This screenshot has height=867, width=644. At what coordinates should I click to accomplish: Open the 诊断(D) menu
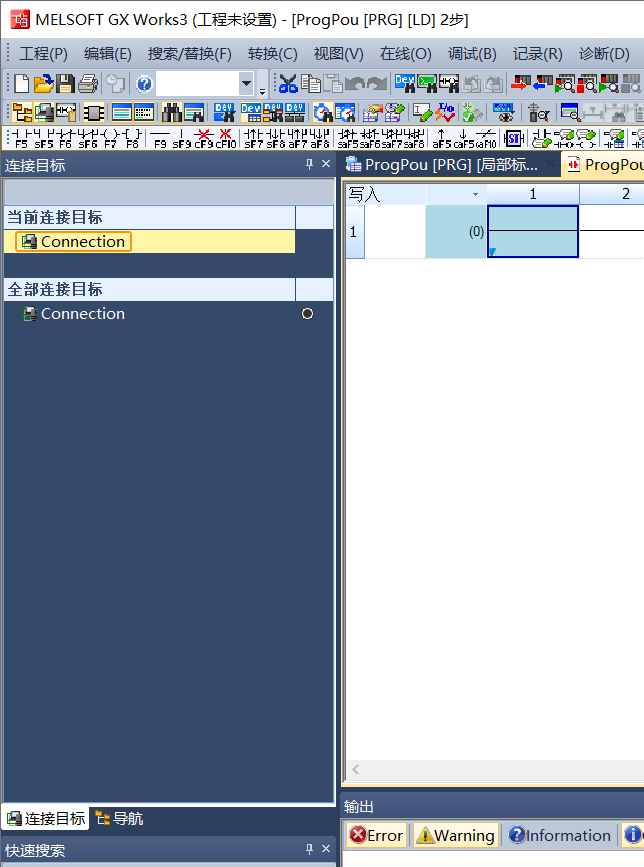604,54
